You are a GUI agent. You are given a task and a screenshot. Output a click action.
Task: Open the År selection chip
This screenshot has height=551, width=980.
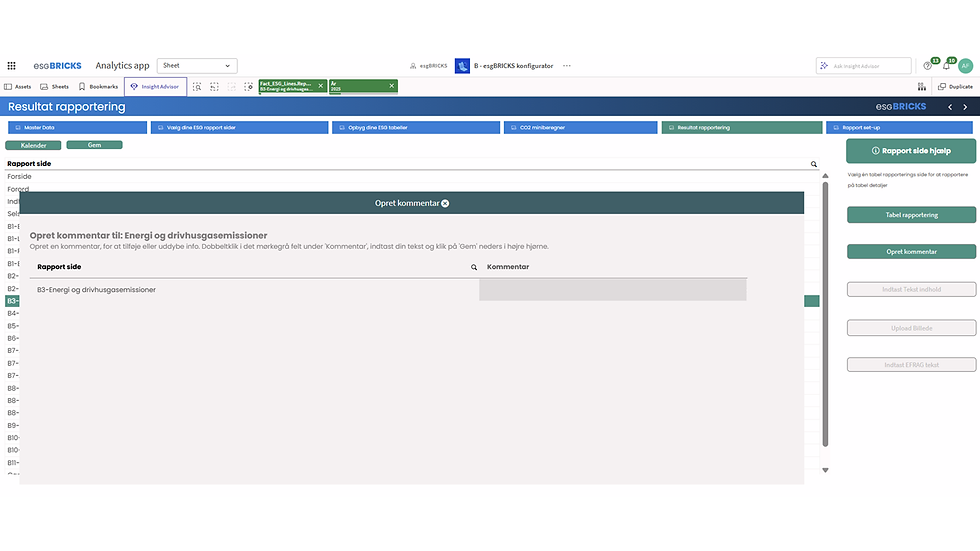coord(358,86)
